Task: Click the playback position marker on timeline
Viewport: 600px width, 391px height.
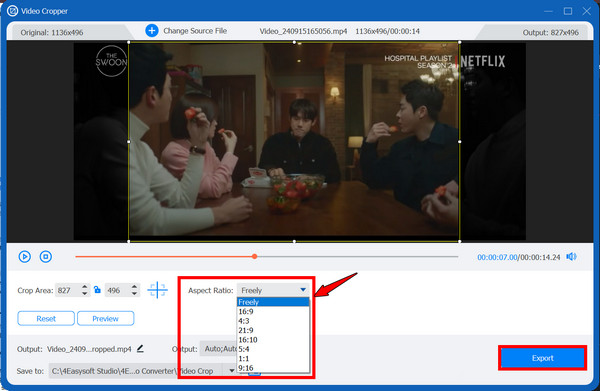Action: click(x=254, y=256)
